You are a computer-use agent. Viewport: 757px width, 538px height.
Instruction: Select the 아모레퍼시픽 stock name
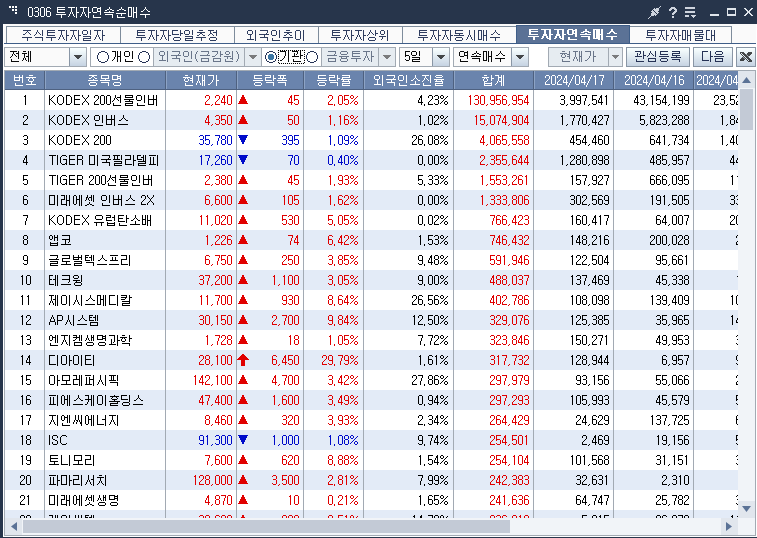tap(84, 381)
